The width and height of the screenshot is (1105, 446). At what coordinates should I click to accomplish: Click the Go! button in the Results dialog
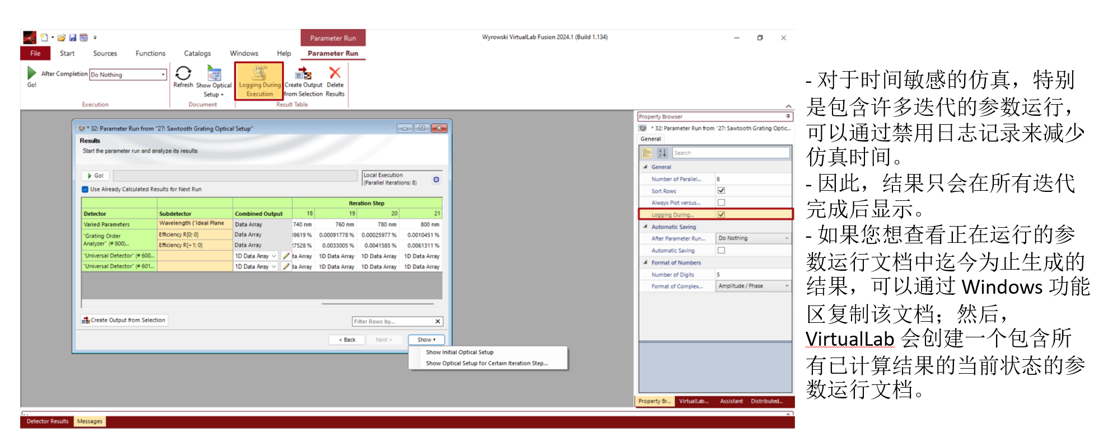[x=95, y=175]
